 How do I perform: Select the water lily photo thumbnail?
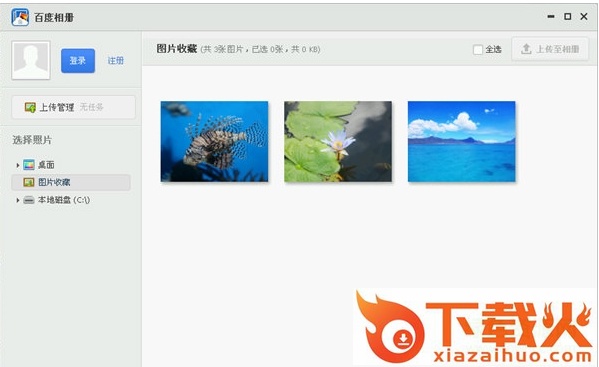[x=338, y=141]
